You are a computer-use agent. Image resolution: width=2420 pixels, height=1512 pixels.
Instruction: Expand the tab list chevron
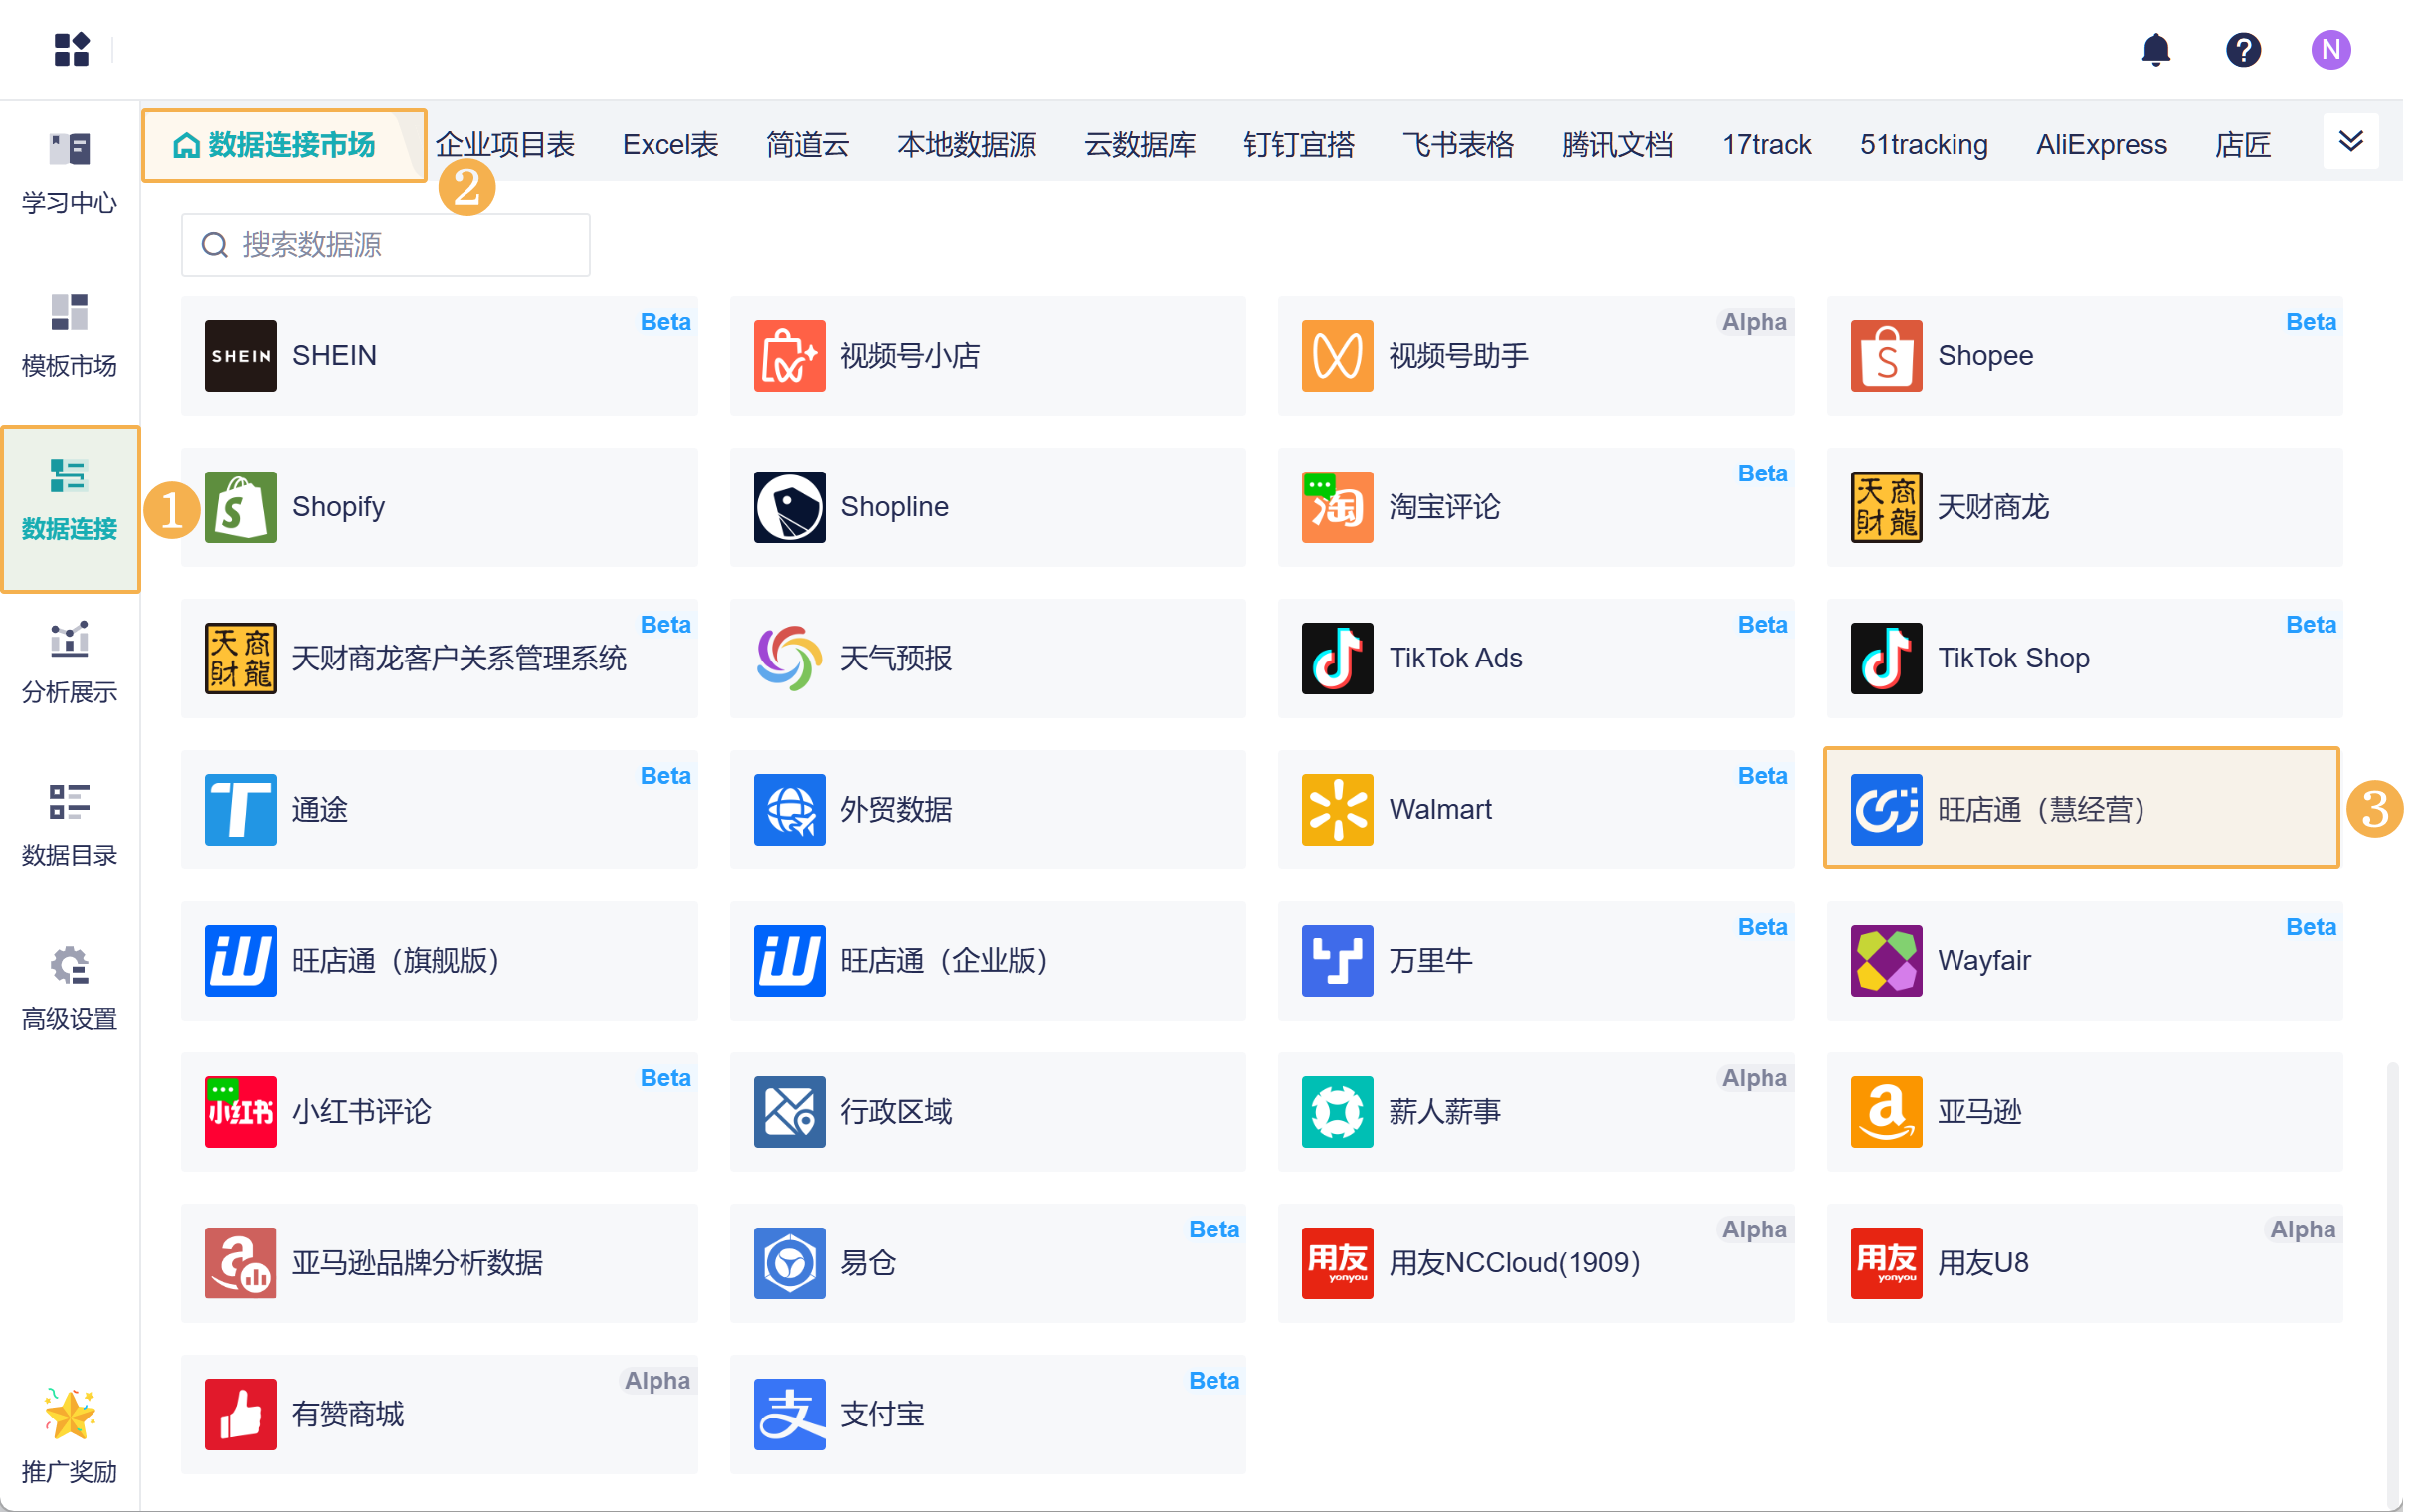click(x=2350, y=141)
